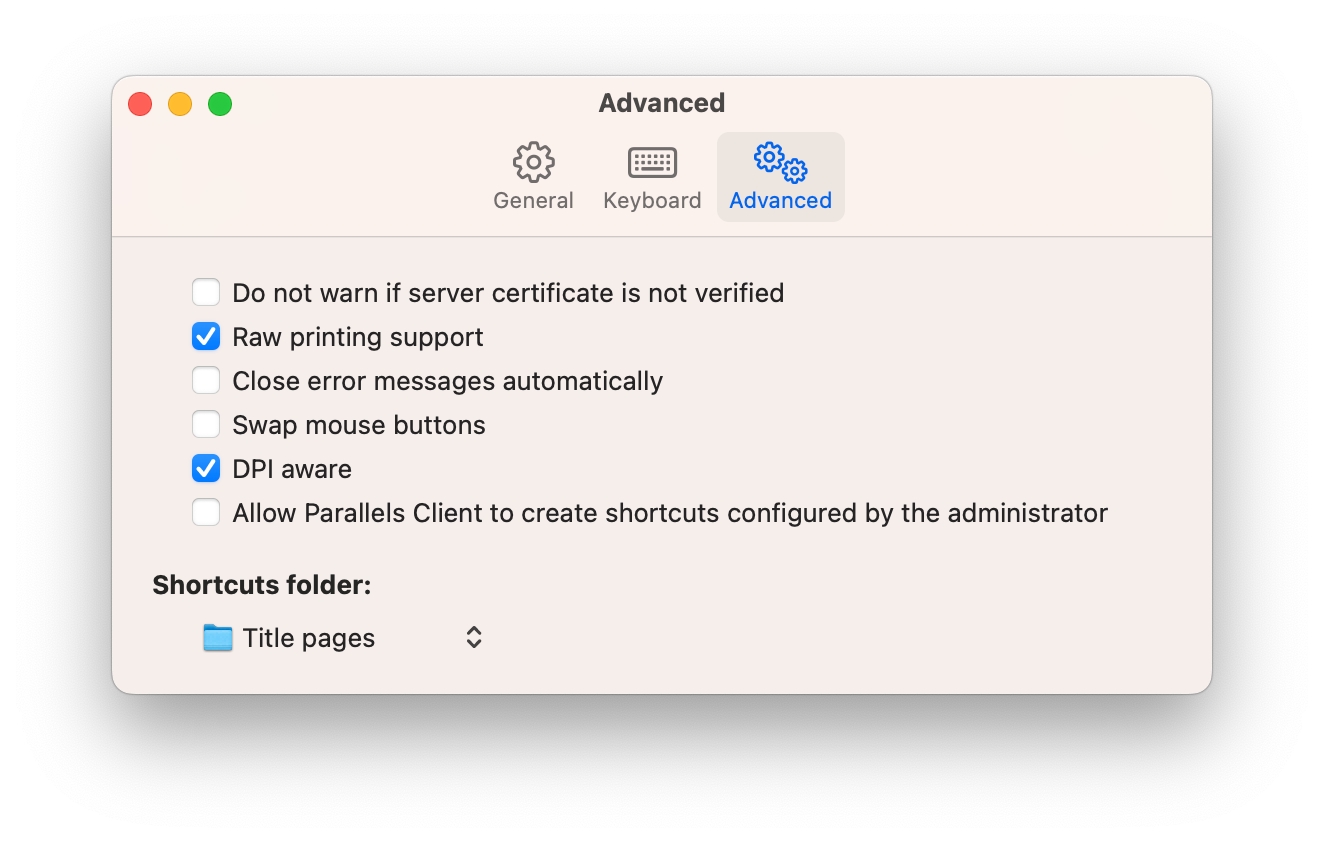The width and height of the screenshot is (1324, 842).
Task: Click the Keyboard icon in the toolbar
Action: (652, 162)
